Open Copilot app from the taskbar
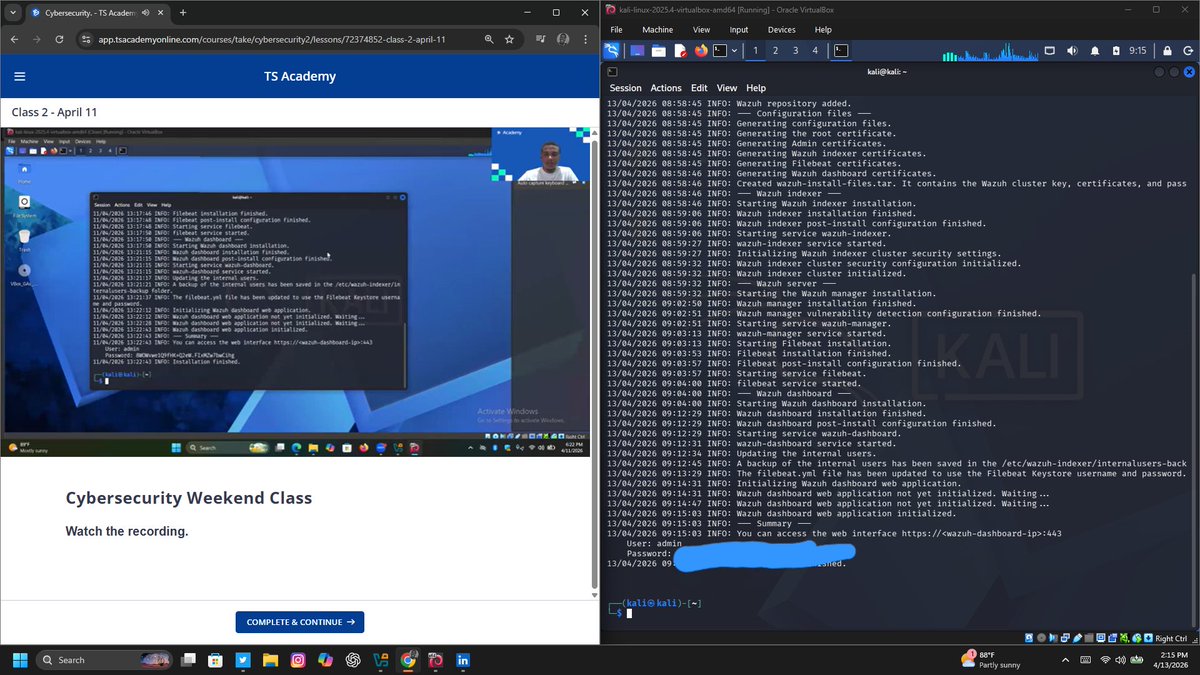The image size is (1200, 675). point(325,660)
